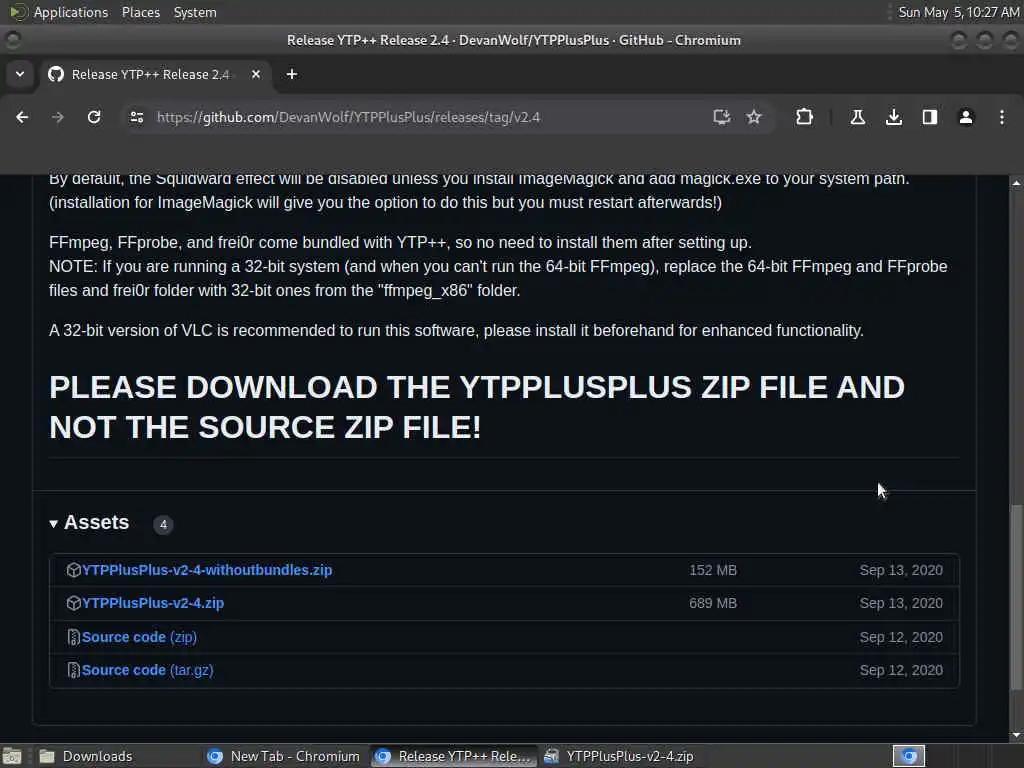Screen dimensions: 1024x768
Task: Open a new browser tab
Action: tap(292, 74)
